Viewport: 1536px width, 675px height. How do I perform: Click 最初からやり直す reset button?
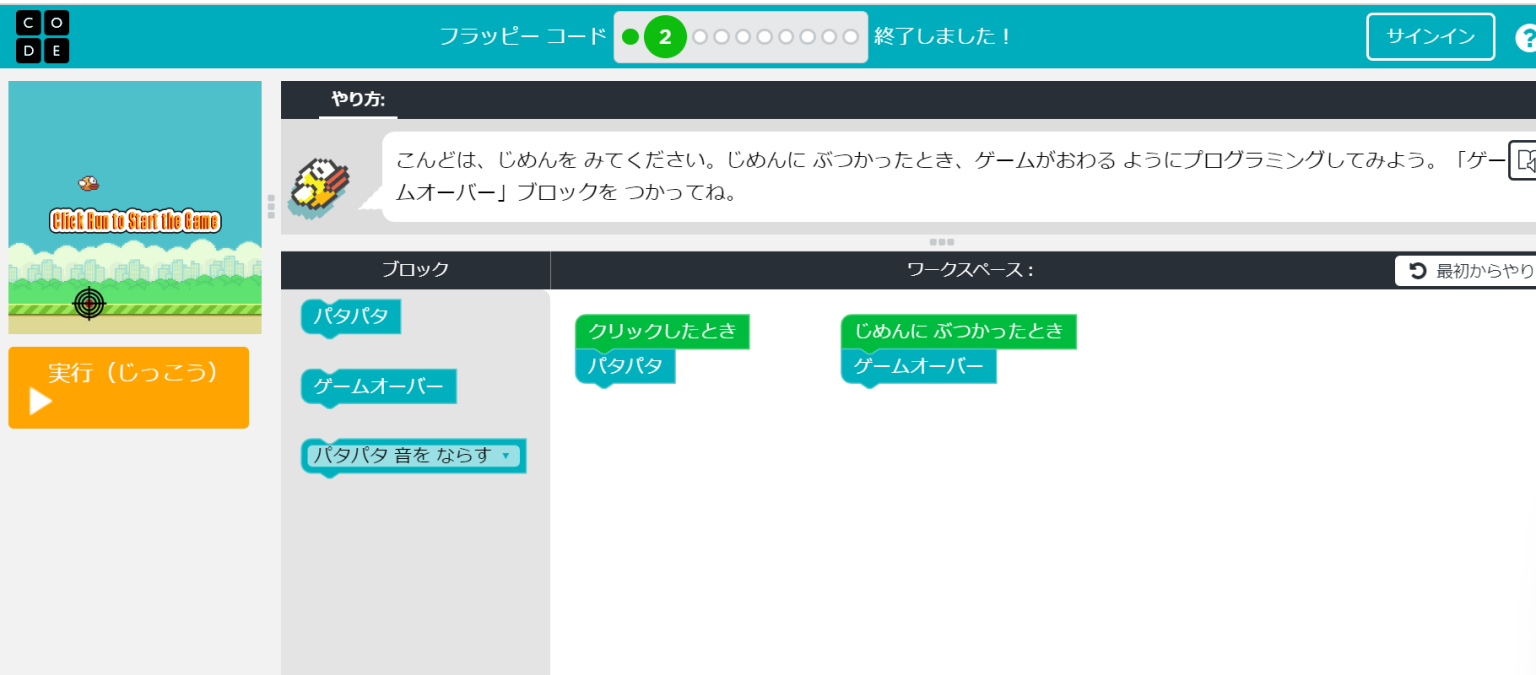click(x=1467, y=271)
